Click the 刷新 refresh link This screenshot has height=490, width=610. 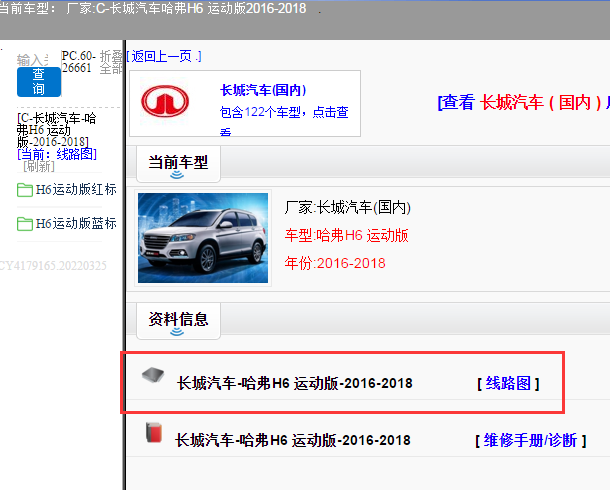pos(39,166)
